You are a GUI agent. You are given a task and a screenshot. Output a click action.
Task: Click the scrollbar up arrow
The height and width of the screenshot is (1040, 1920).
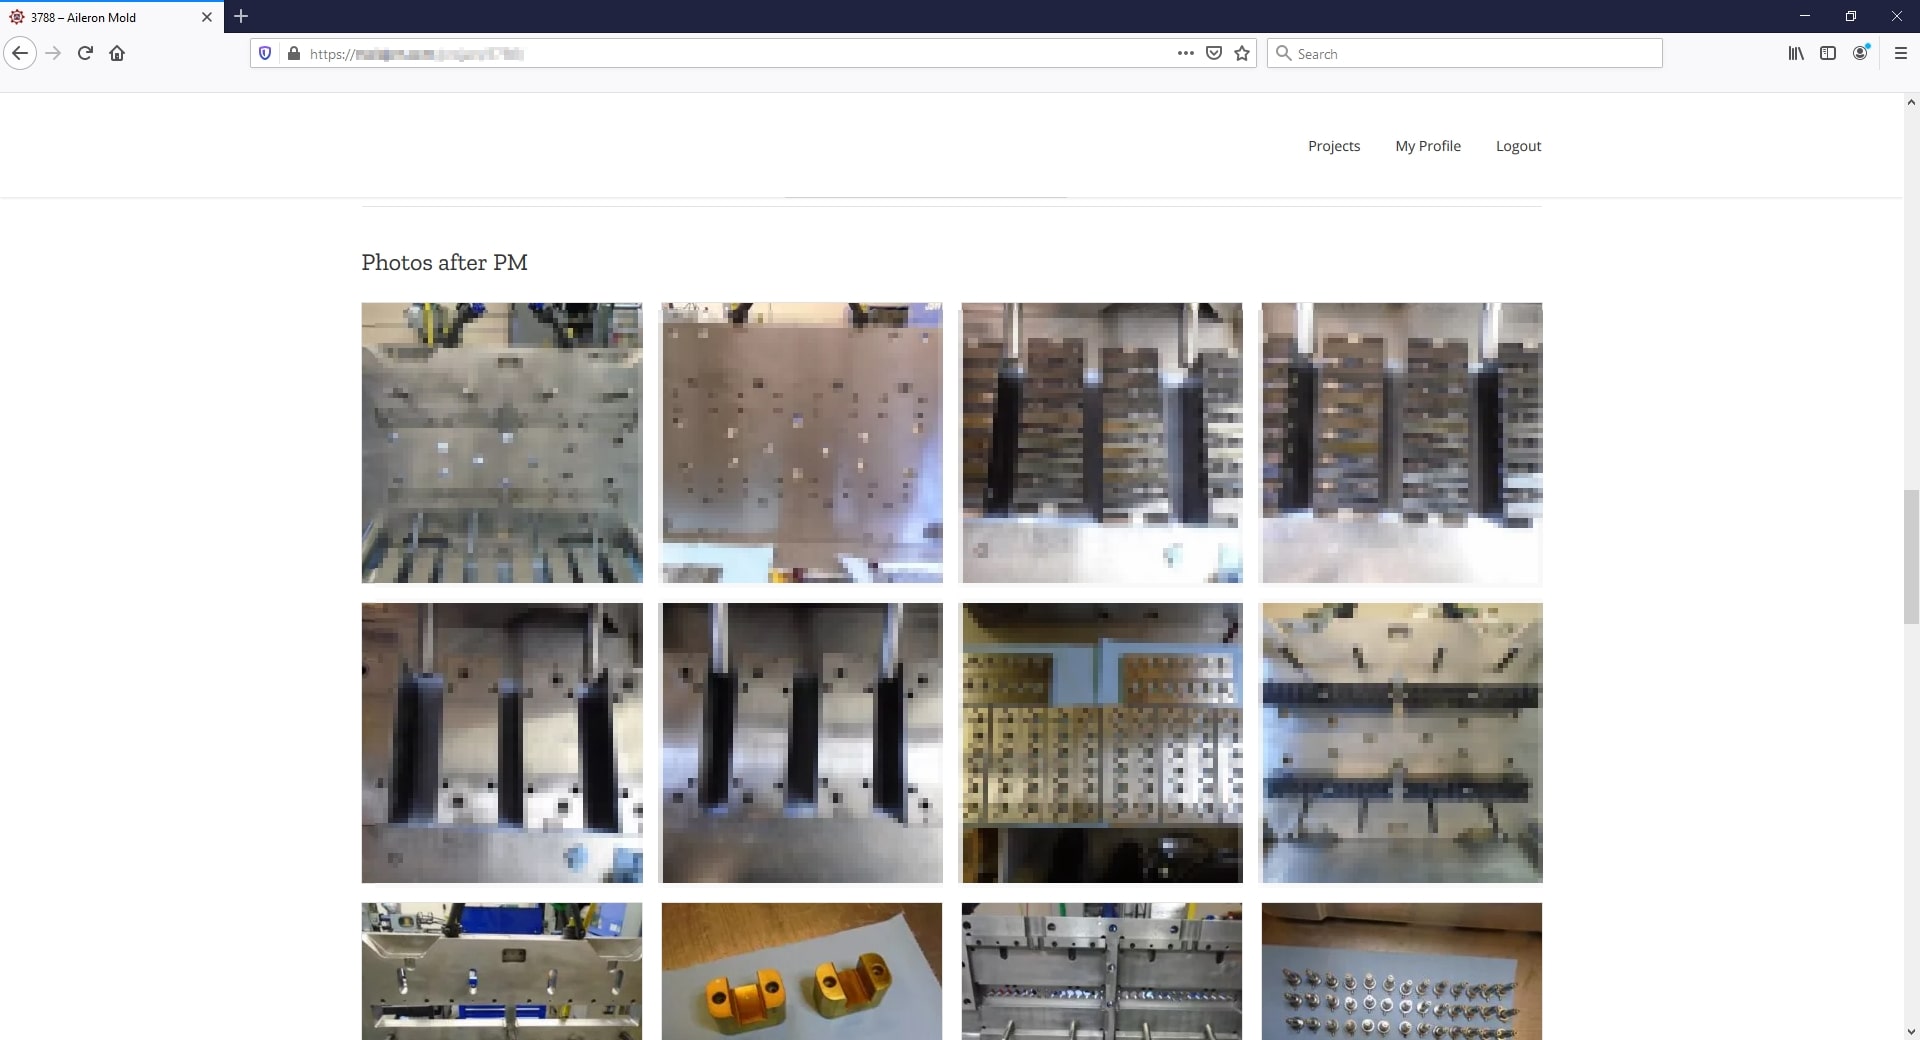[1910, 102]
